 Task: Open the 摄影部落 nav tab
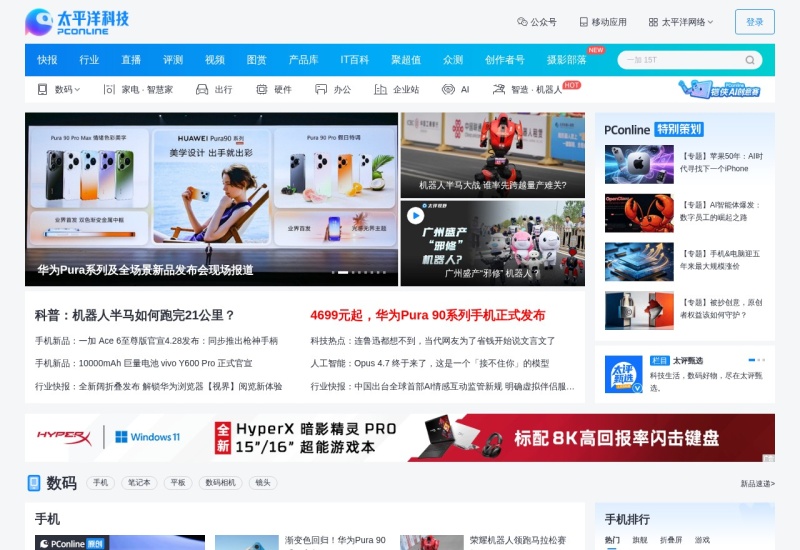pos(566,60)
